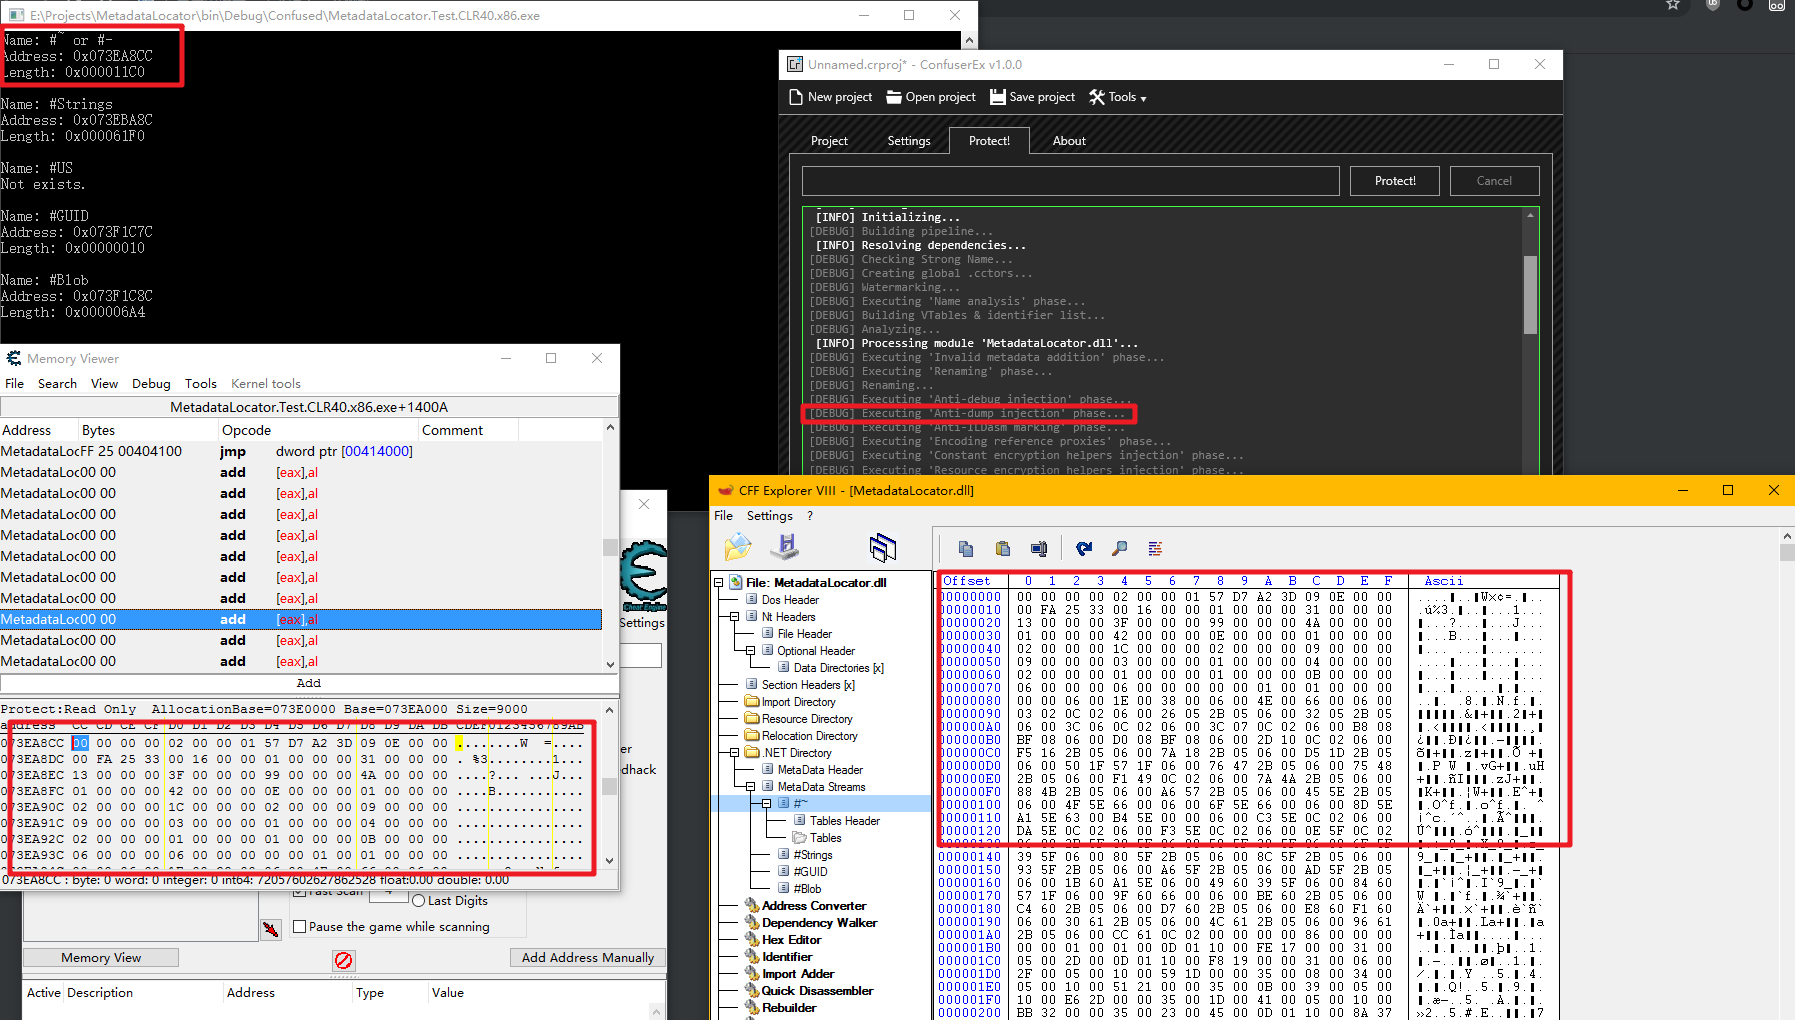Click the Dependency Walker tool icon
This screenshot has width=1795, height=1020.
pos(751,923)
